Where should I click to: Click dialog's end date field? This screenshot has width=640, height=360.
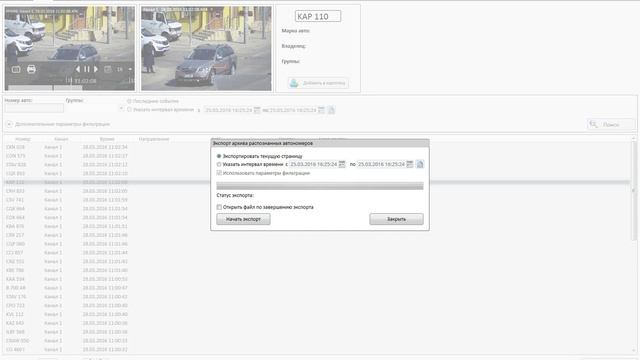pyautogui.click(x=381, y=164)
